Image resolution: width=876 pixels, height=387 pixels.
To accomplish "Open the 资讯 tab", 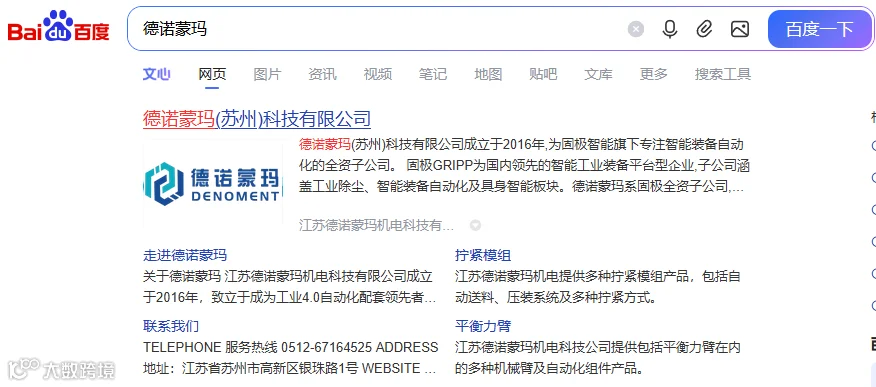I will pos(322,74).
